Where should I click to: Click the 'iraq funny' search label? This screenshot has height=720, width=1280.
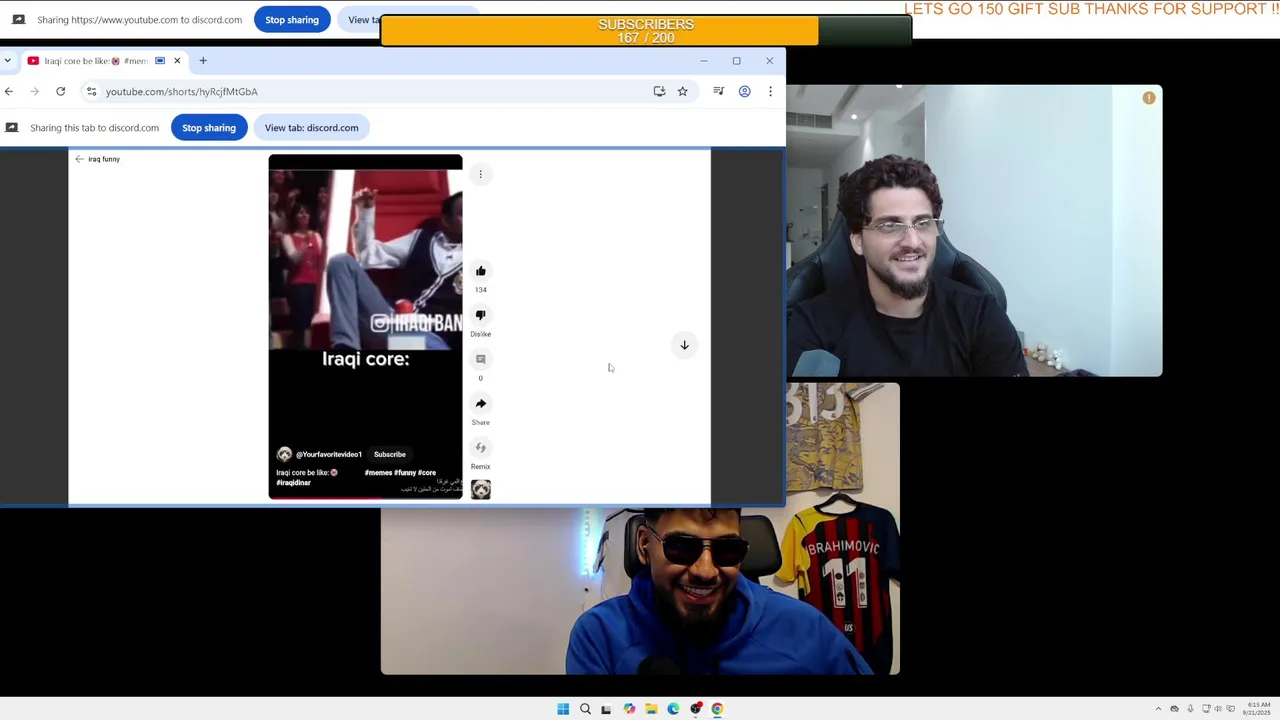click(x=104, y=159)
